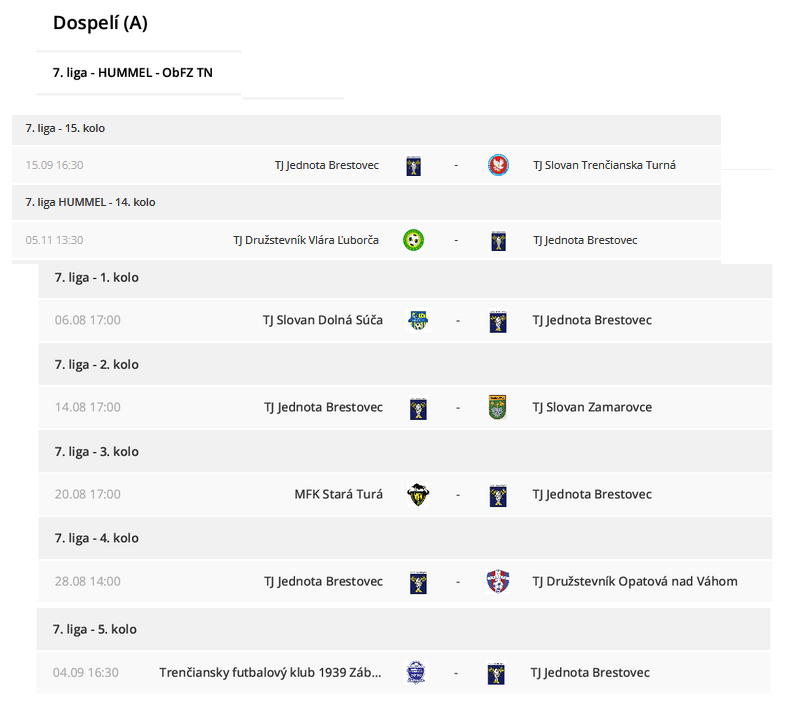Click the TJ Družstevník Vlára Ľuborča green ball crest
Viewport: 812px width, 703px height.
(413, 240)
